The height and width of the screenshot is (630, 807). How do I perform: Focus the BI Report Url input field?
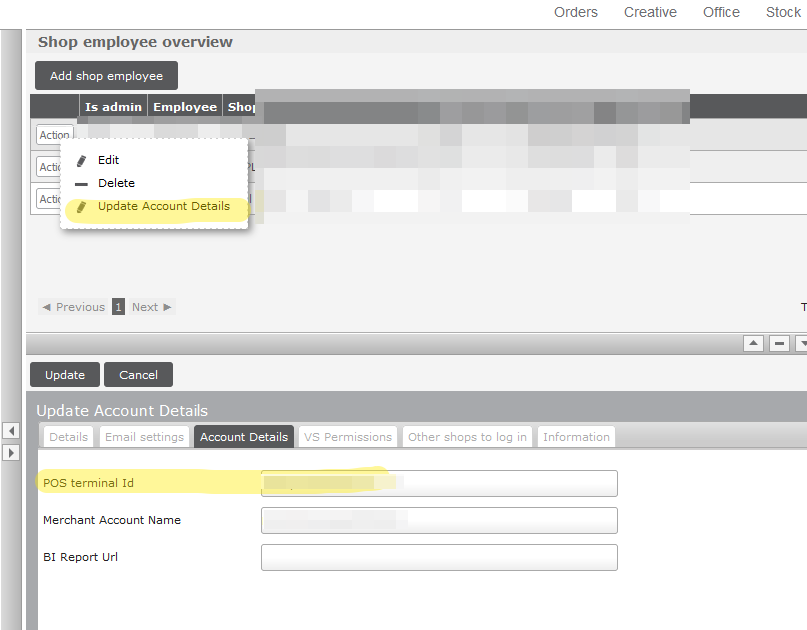tap(439, 557)
